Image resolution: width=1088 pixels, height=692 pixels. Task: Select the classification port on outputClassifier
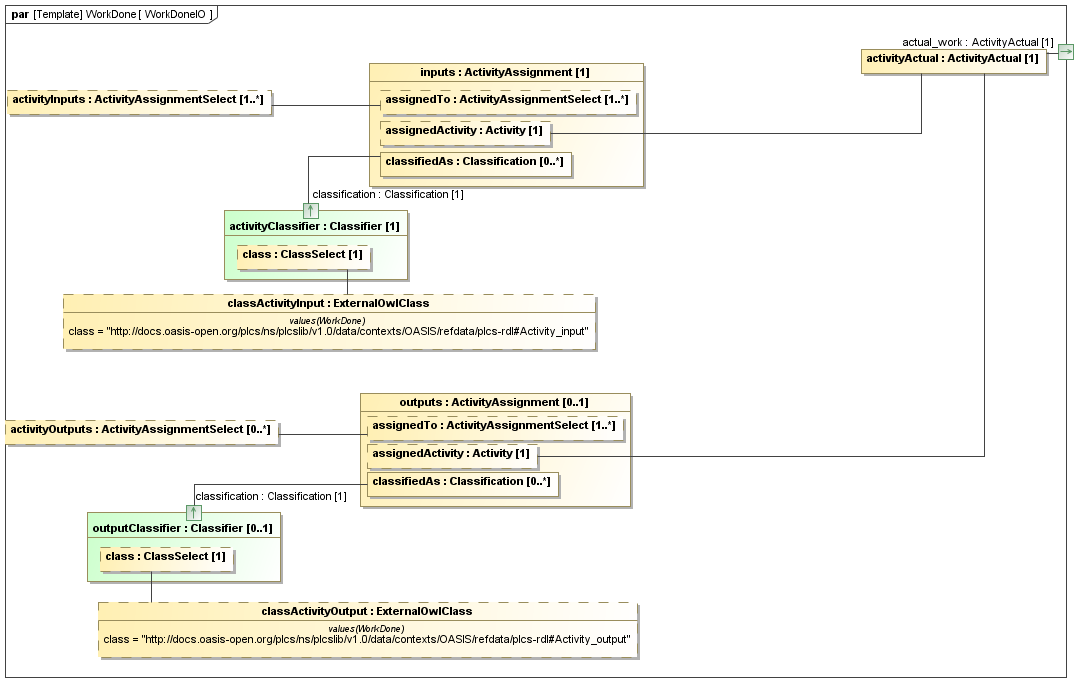click(x=194, y=513)
